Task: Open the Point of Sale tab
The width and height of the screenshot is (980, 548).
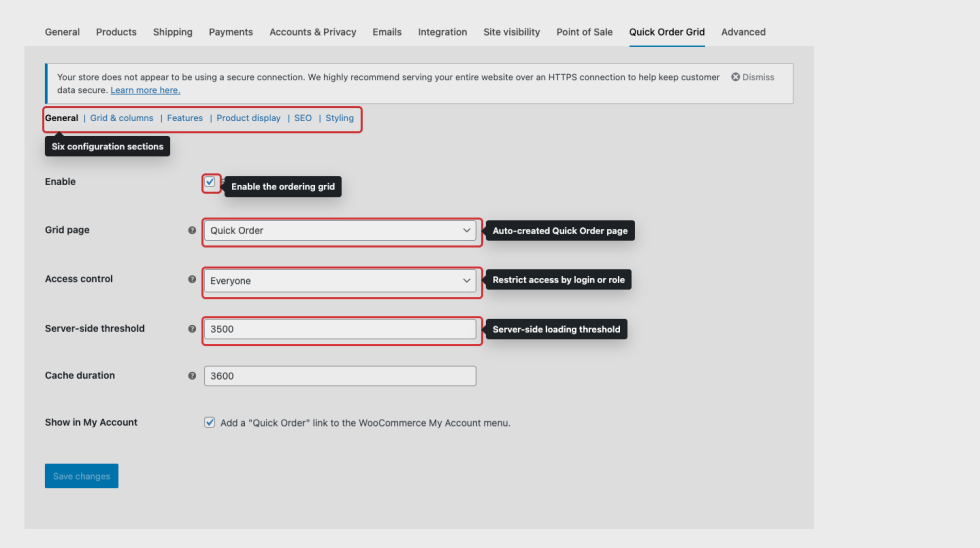Action: point(584,32)
